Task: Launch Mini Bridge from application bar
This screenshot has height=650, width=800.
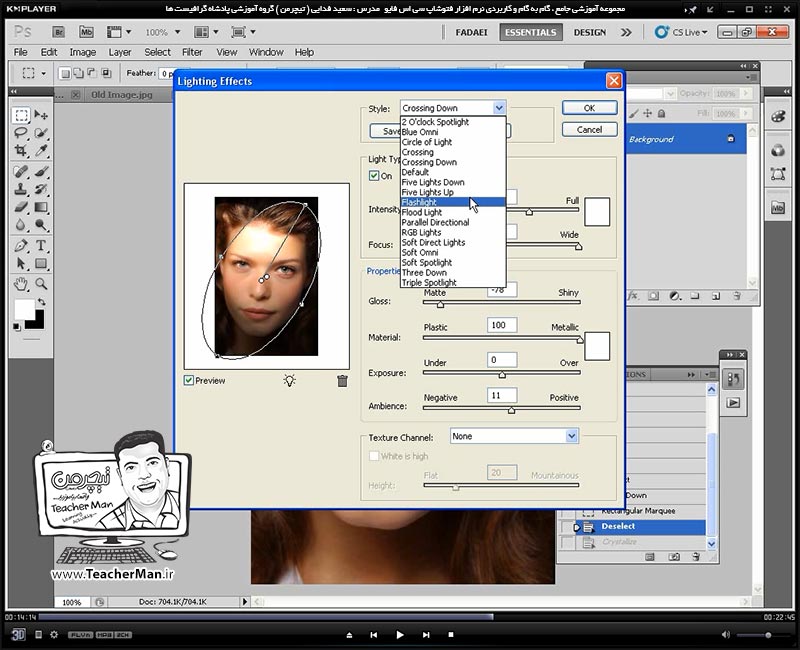Action: pyautogui.click(x=86, y=32)
